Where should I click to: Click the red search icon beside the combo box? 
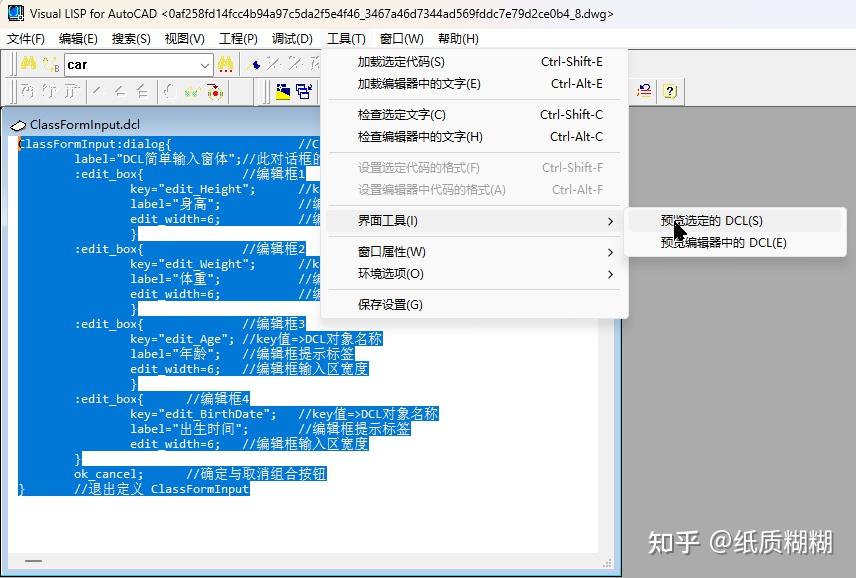click(226, 63)
